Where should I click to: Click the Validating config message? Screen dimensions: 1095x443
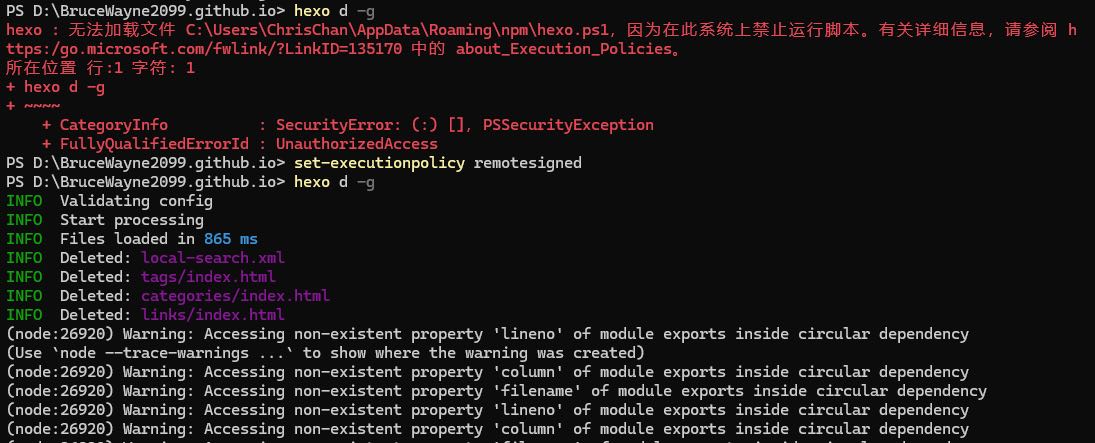(x=136, y=201)
